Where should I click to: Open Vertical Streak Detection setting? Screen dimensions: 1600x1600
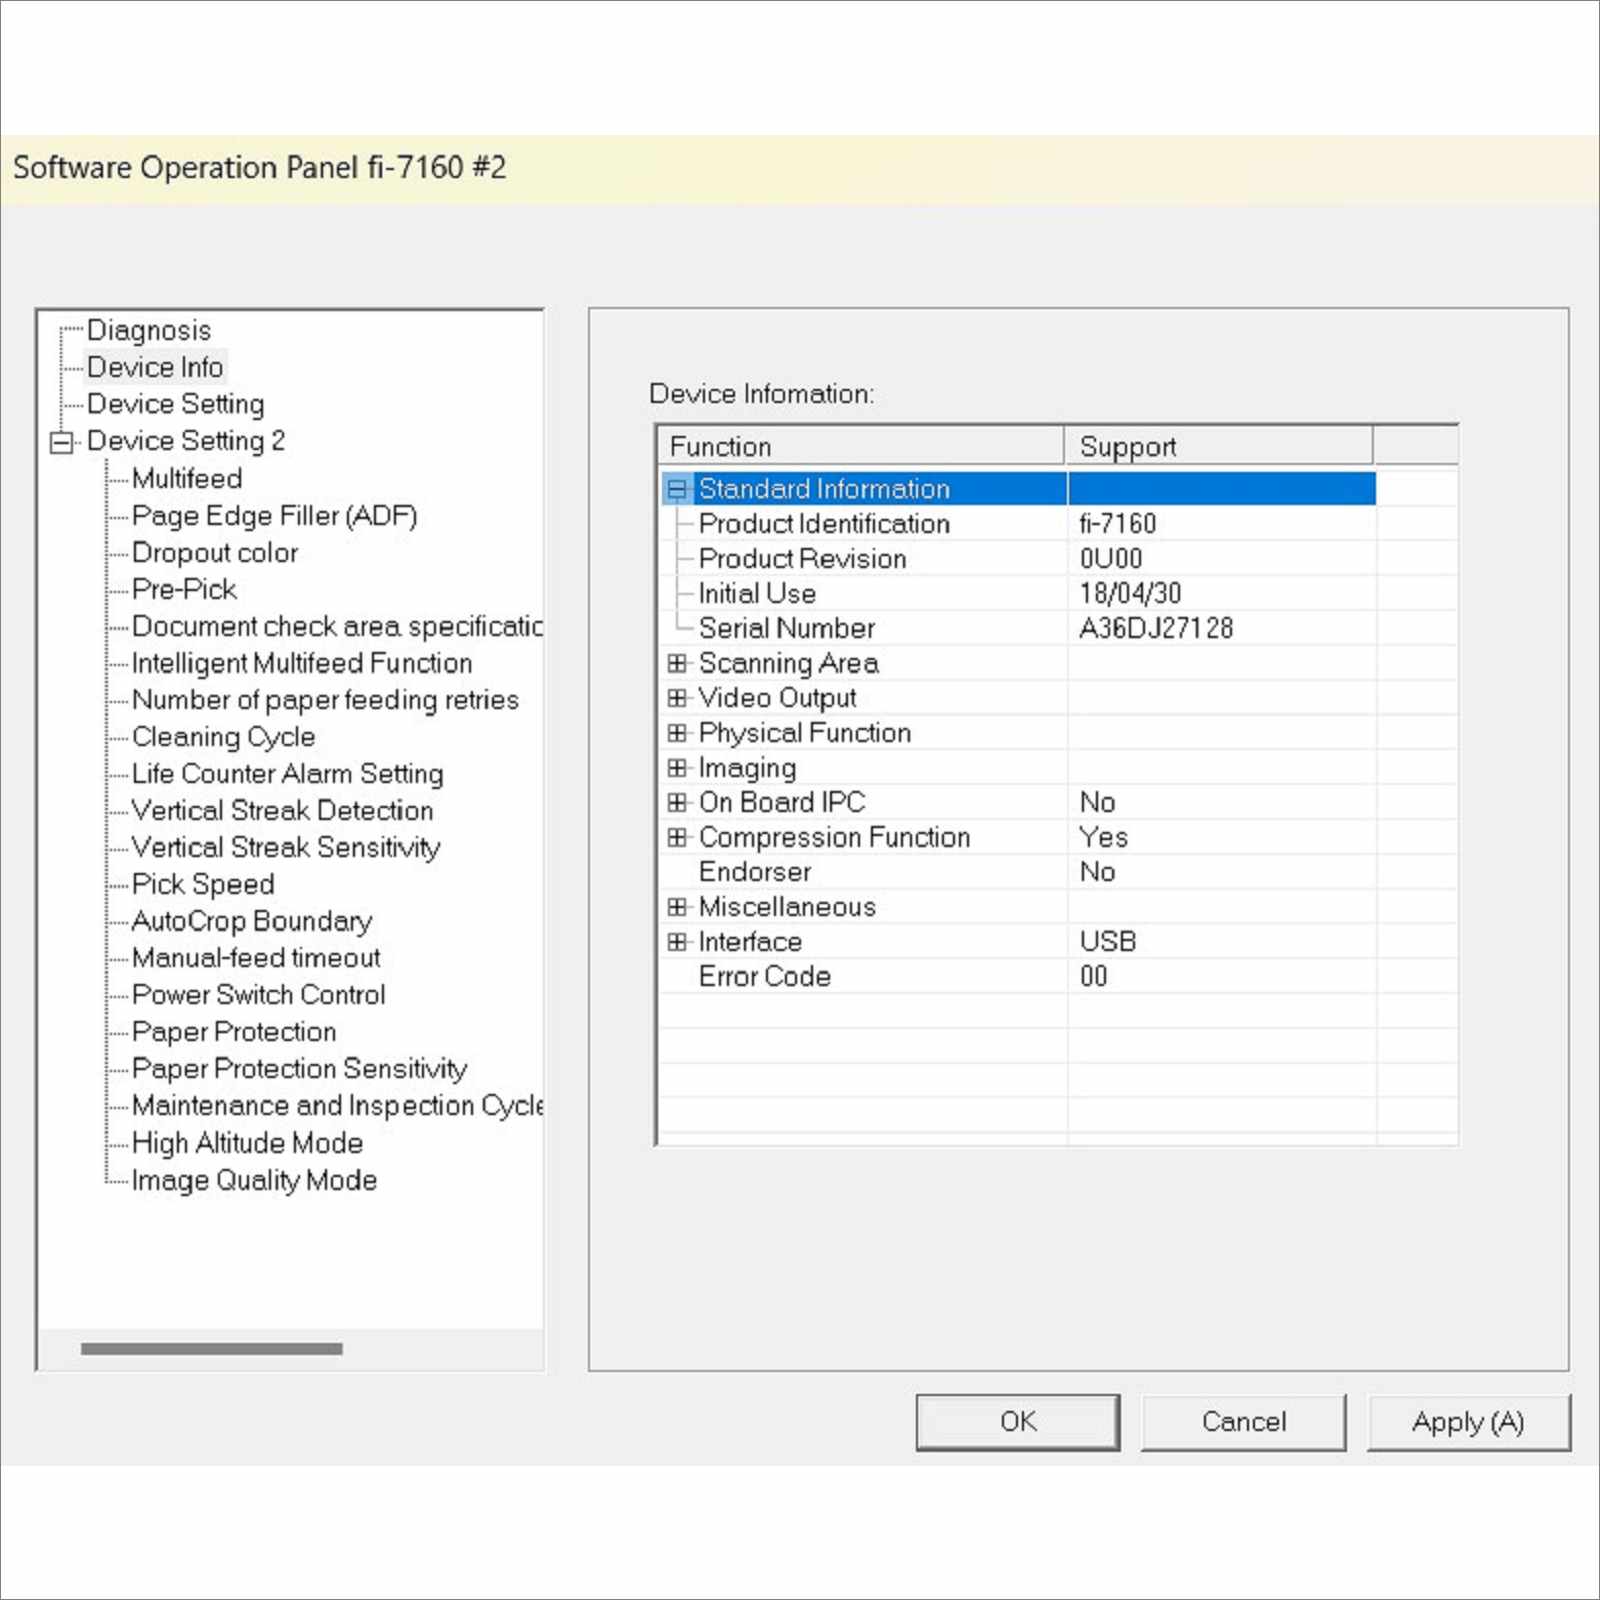283,811
